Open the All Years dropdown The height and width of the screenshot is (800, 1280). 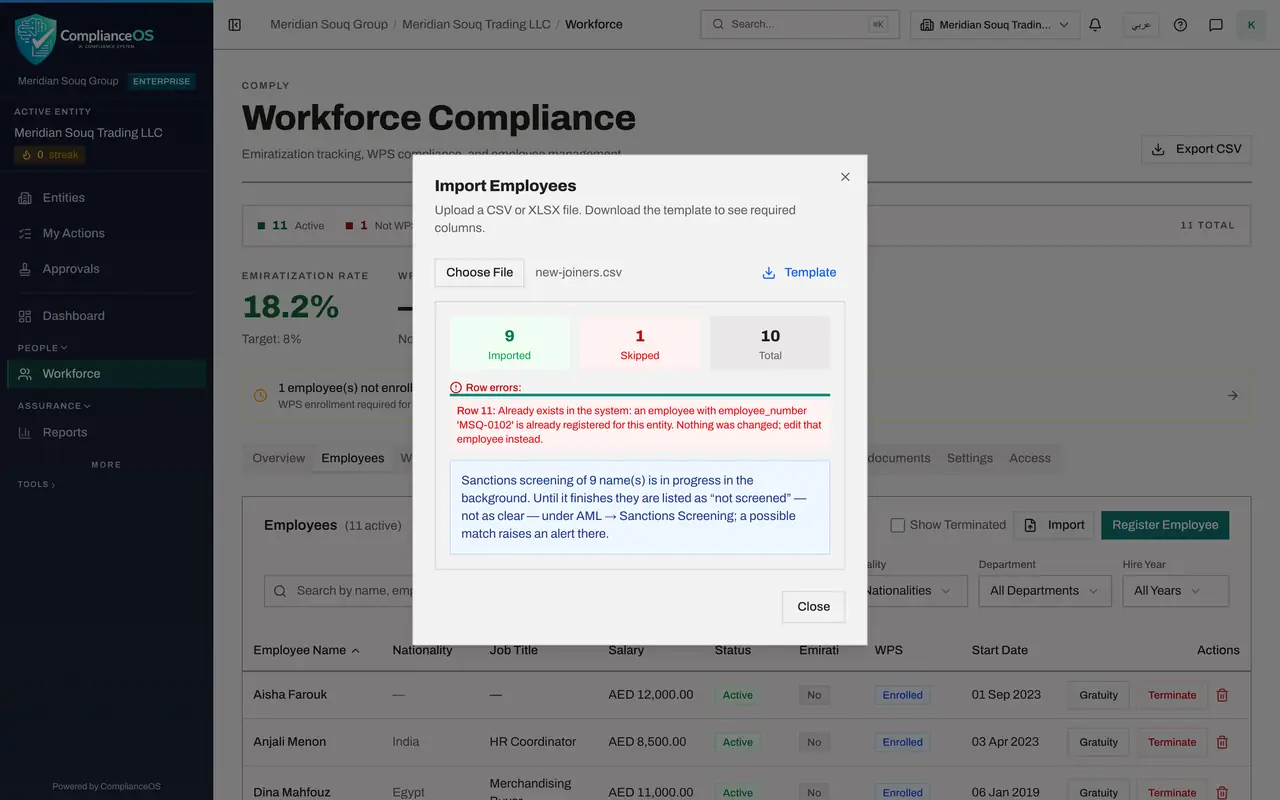[1175, 591]
